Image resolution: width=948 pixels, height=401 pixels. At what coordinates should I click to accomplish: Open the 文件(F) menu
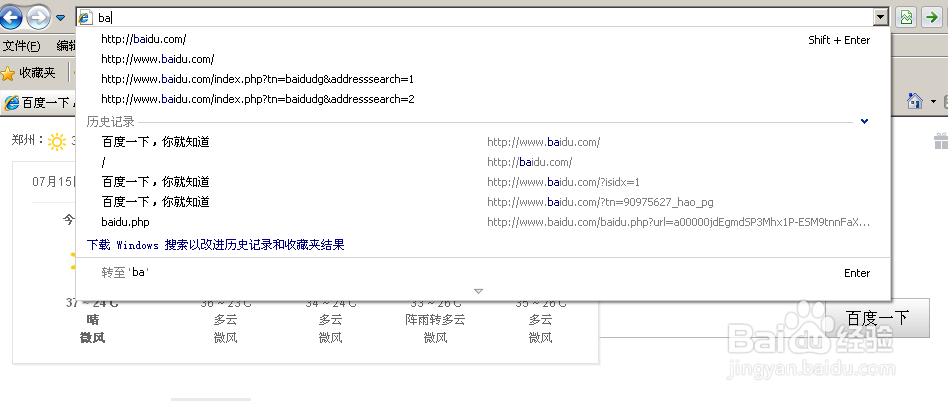pyautogui.click(x=22, y=46)
